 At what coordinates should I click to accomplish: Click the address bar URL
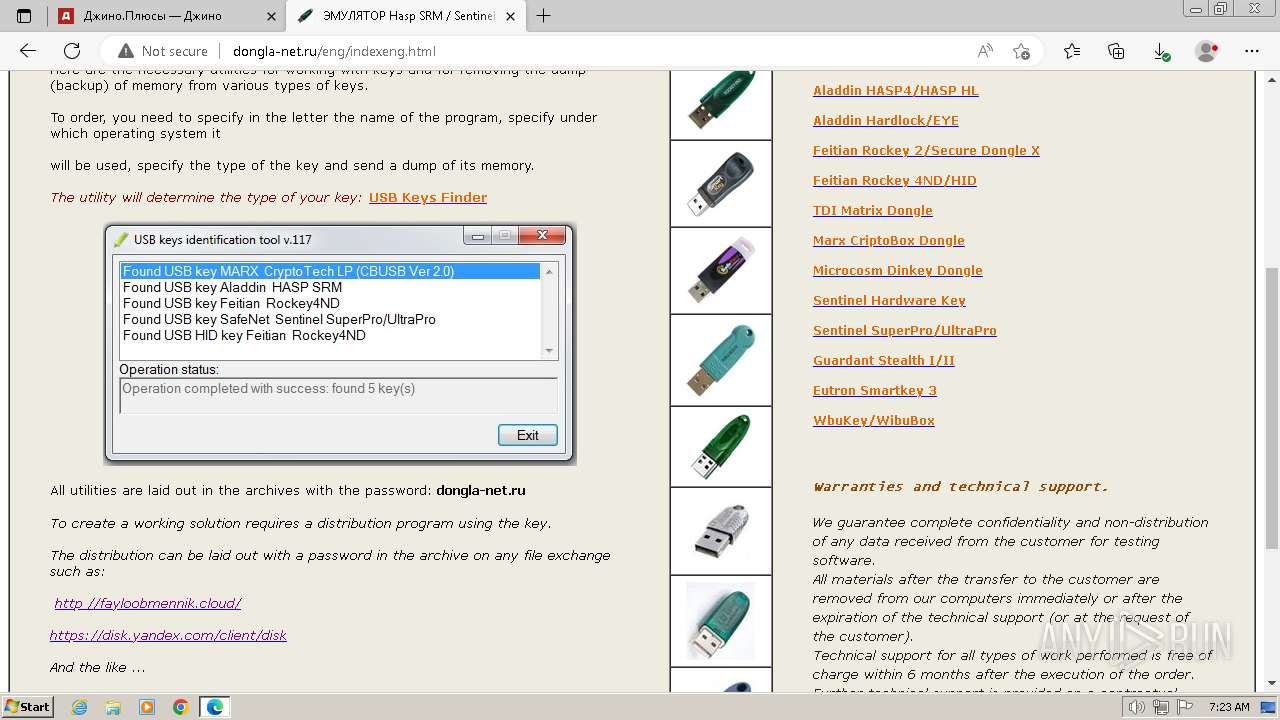(334, 51)
